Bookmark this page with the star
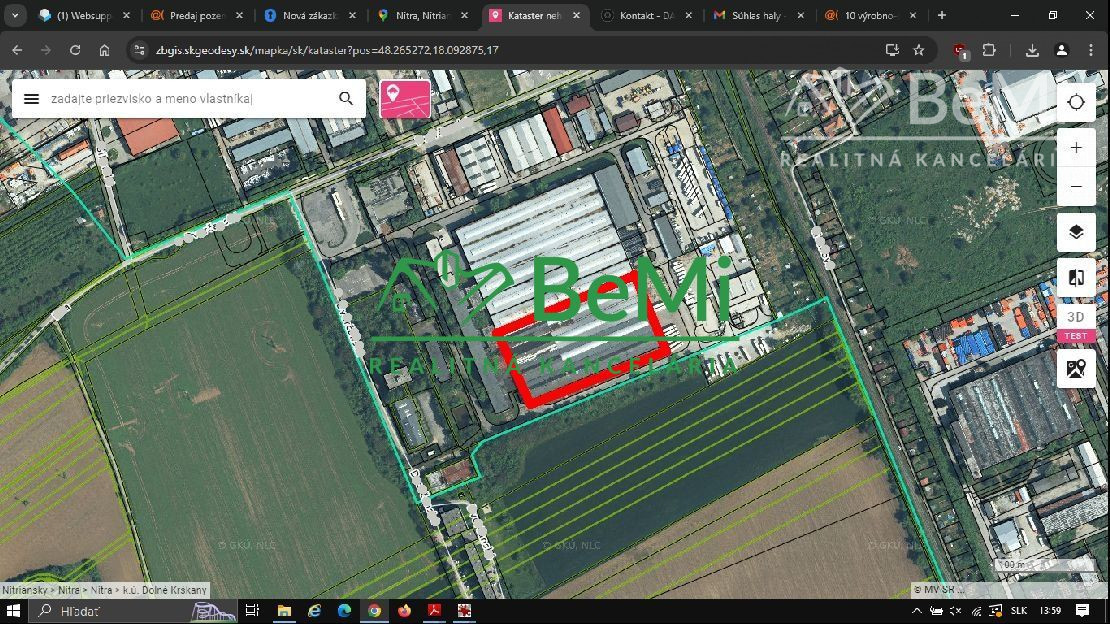This screenshot has width=1110, height=624. click(x=919, y=50)
